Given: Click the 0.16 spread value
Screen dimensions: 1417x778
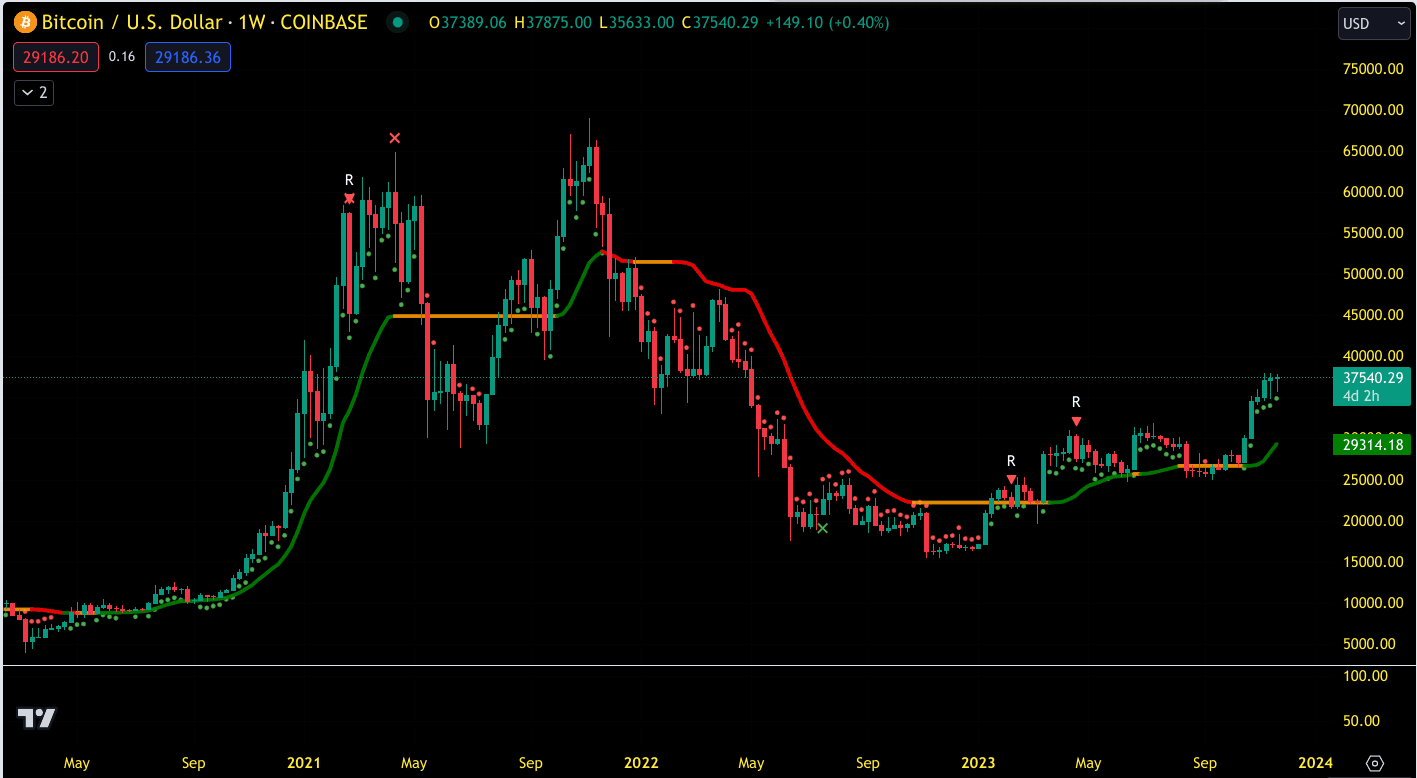Looking at the screenshot, I should pyautogui.click(x=122, y=58).
